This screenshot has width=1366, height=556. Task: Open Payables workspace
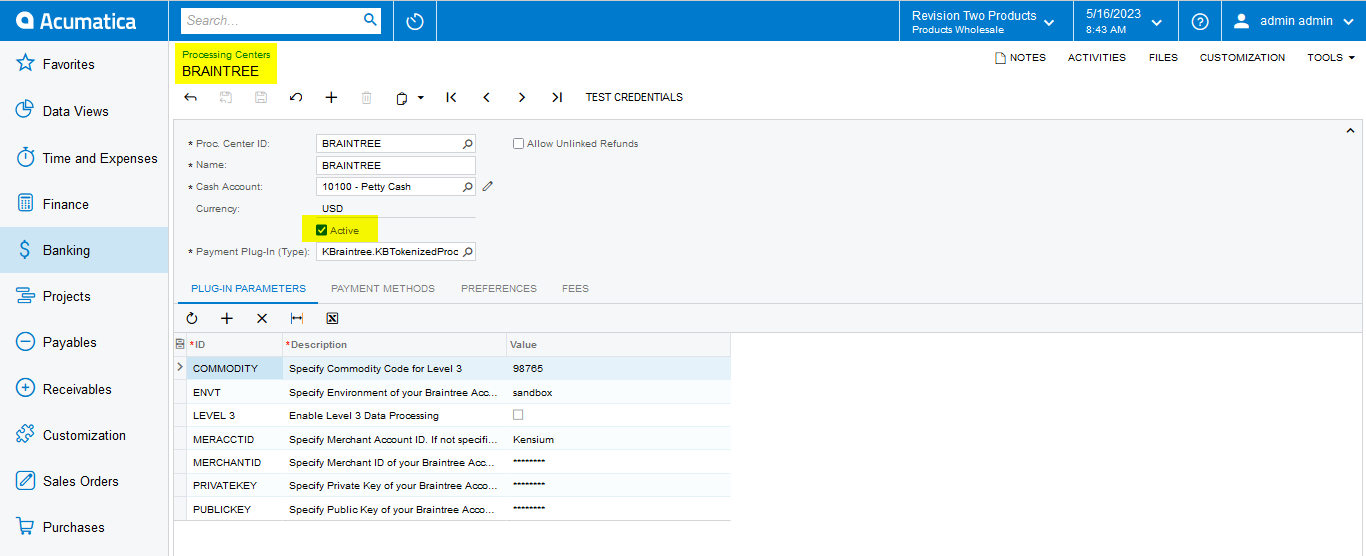[x=84, y=342]
